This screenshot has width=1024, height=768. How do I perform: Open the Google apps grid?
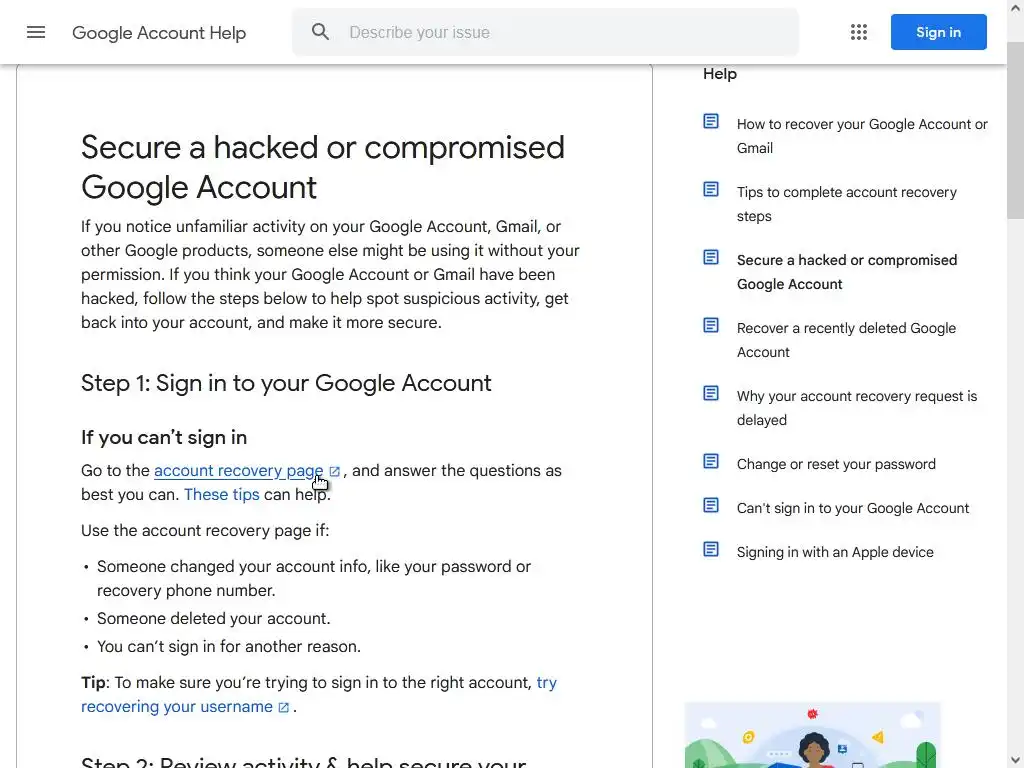coord(859,32)
